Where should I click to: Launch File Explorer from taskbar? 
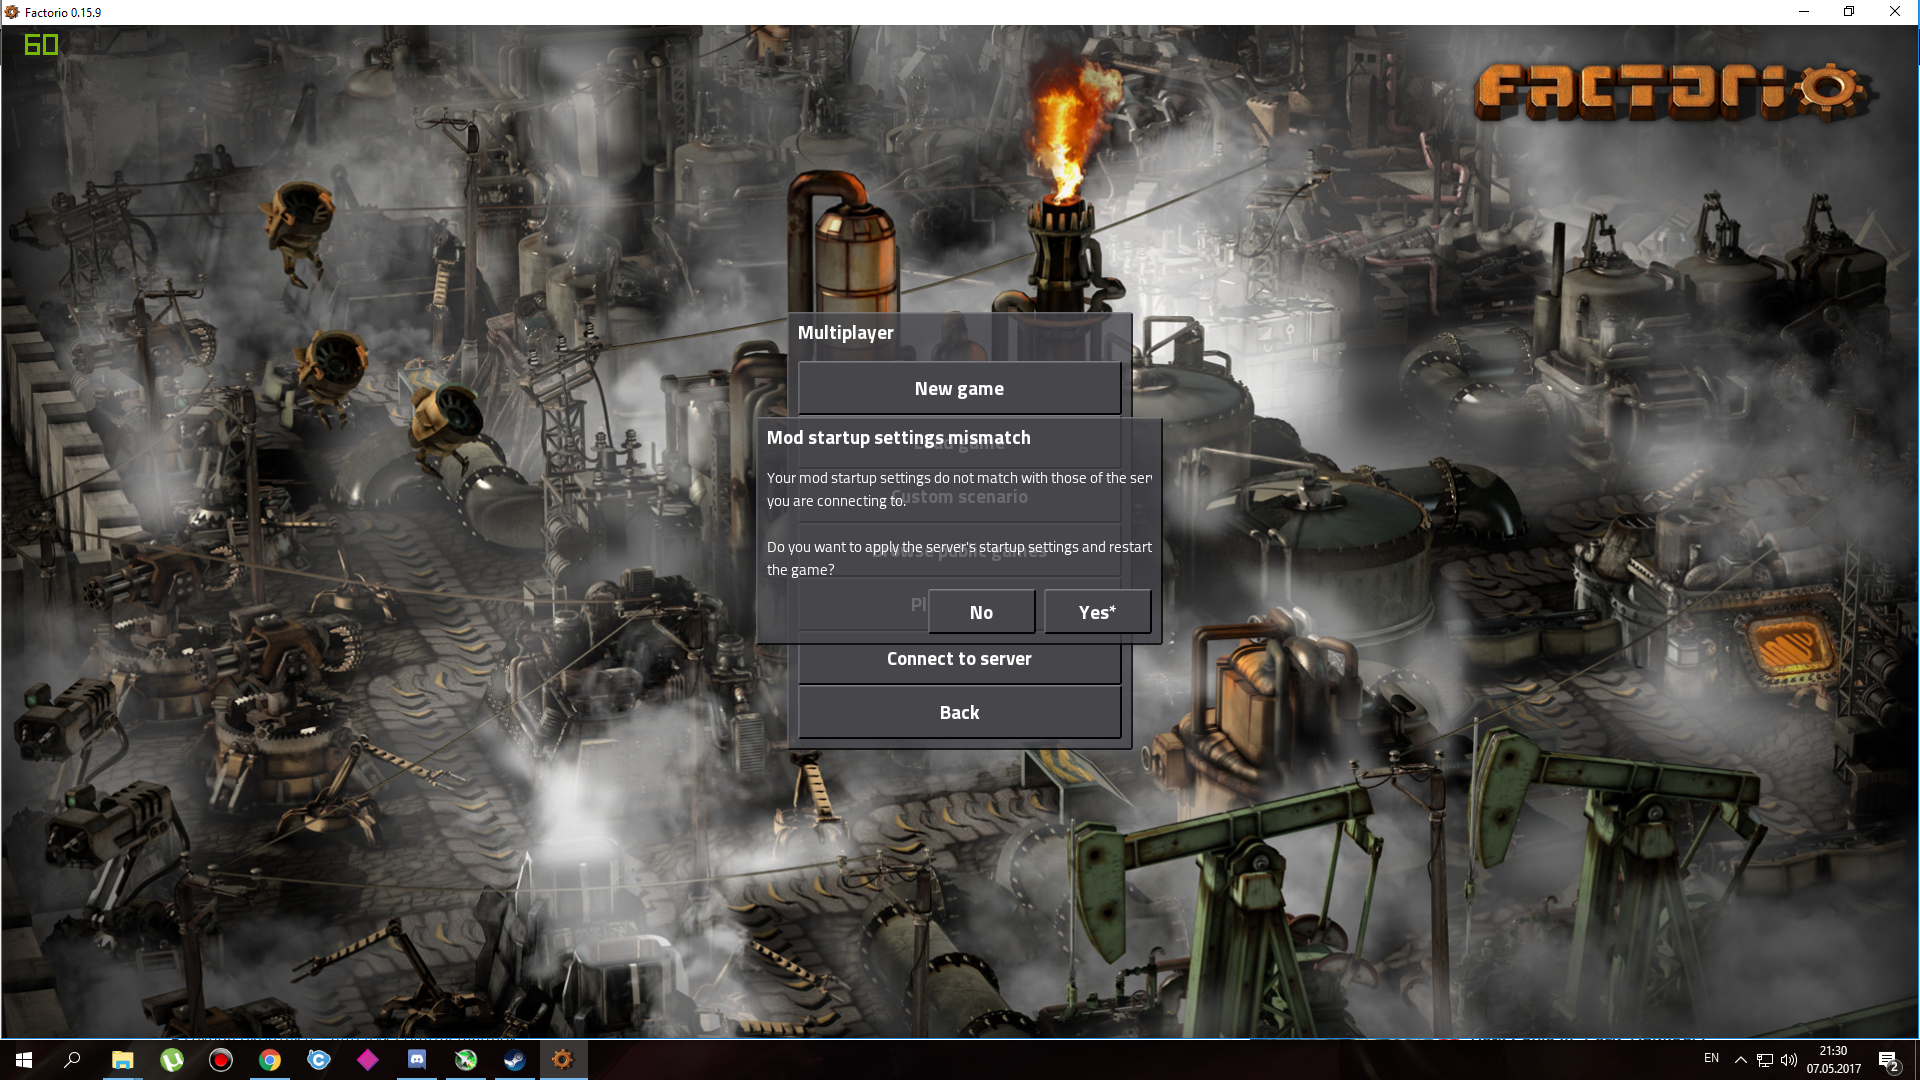(122, 1060)
